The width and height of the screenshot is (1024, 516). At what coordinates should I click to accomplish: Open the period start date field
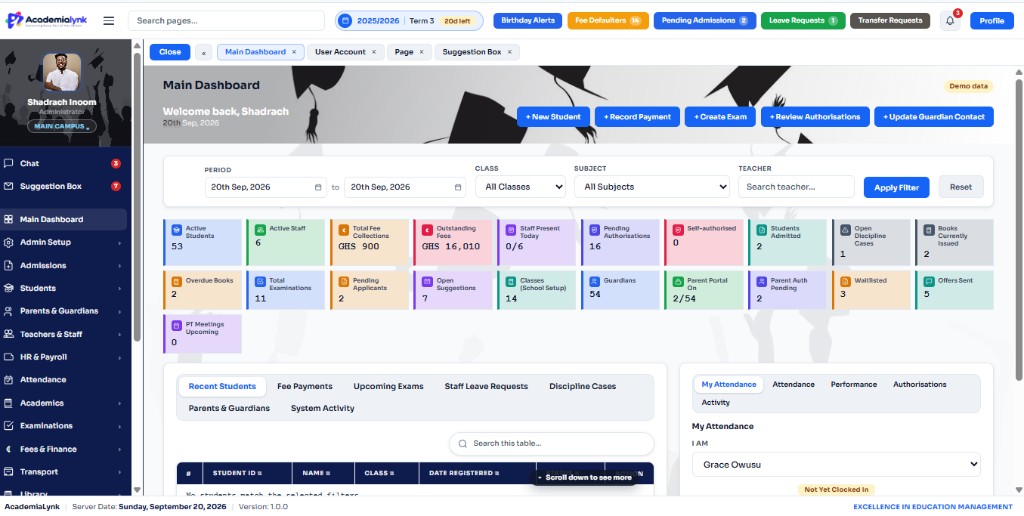[x=266, y=187]
